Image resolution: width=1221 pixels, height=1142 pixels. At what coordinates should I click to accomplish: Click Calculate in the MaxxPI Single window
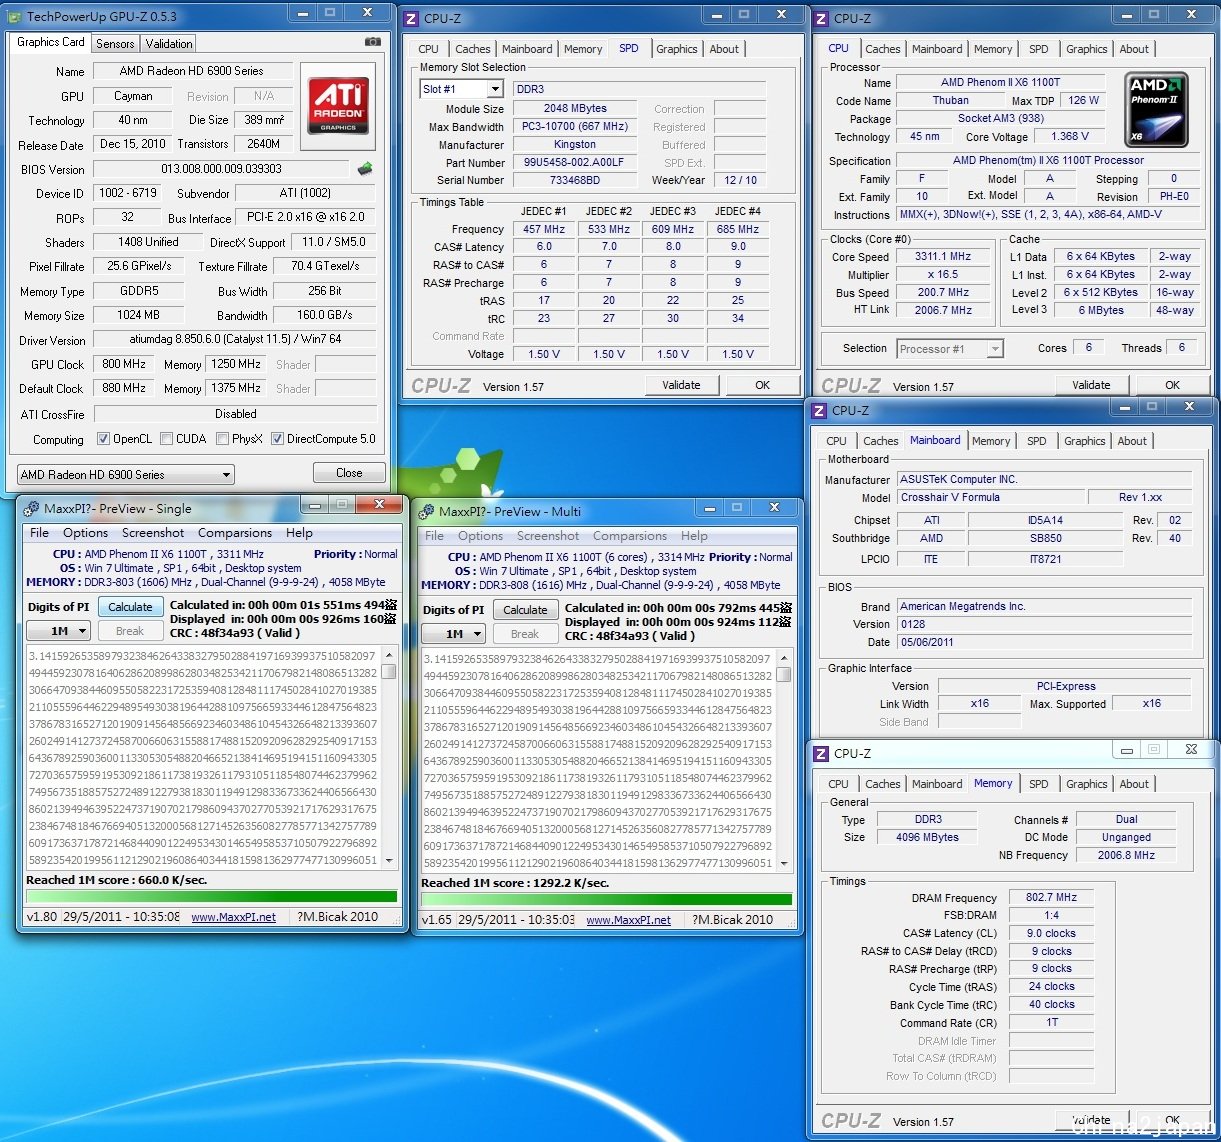(x=130, y=607)
